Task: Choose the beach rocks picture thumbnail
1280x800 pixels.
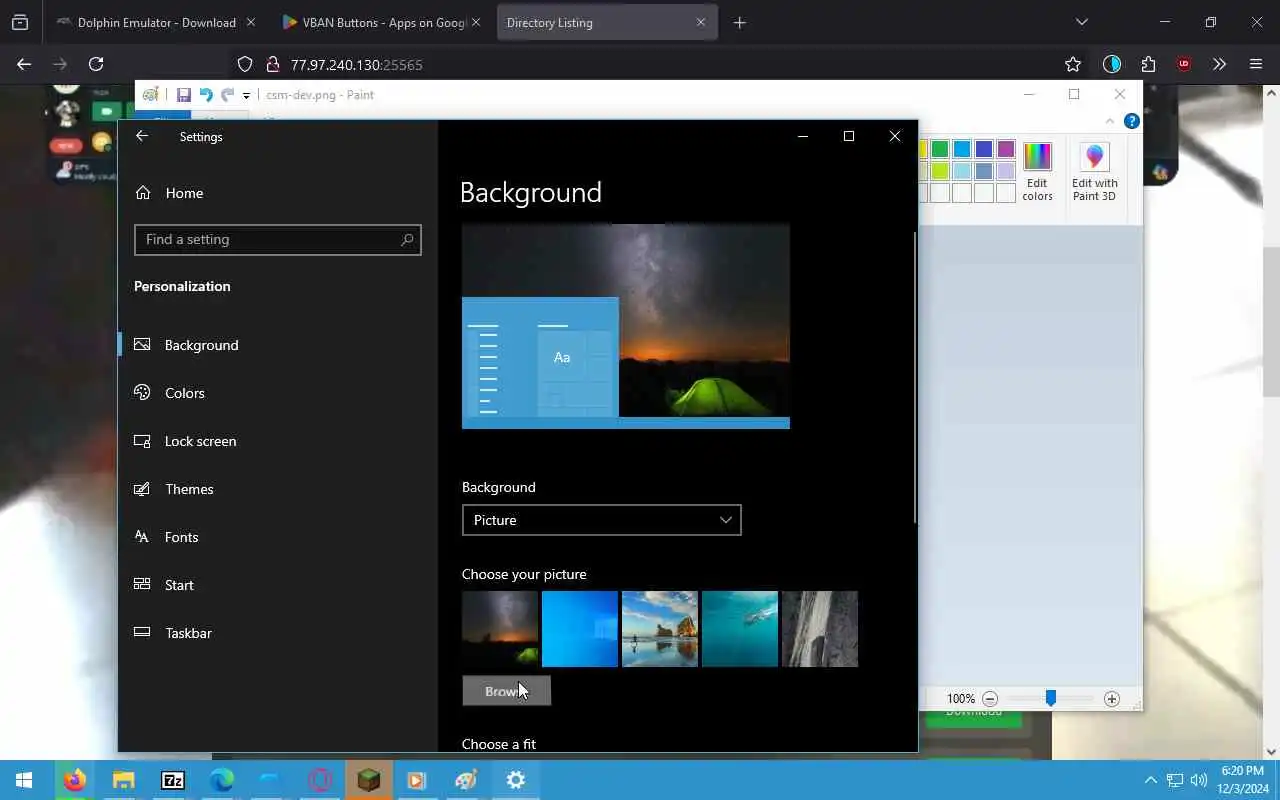Action: [x=660, y=629]
